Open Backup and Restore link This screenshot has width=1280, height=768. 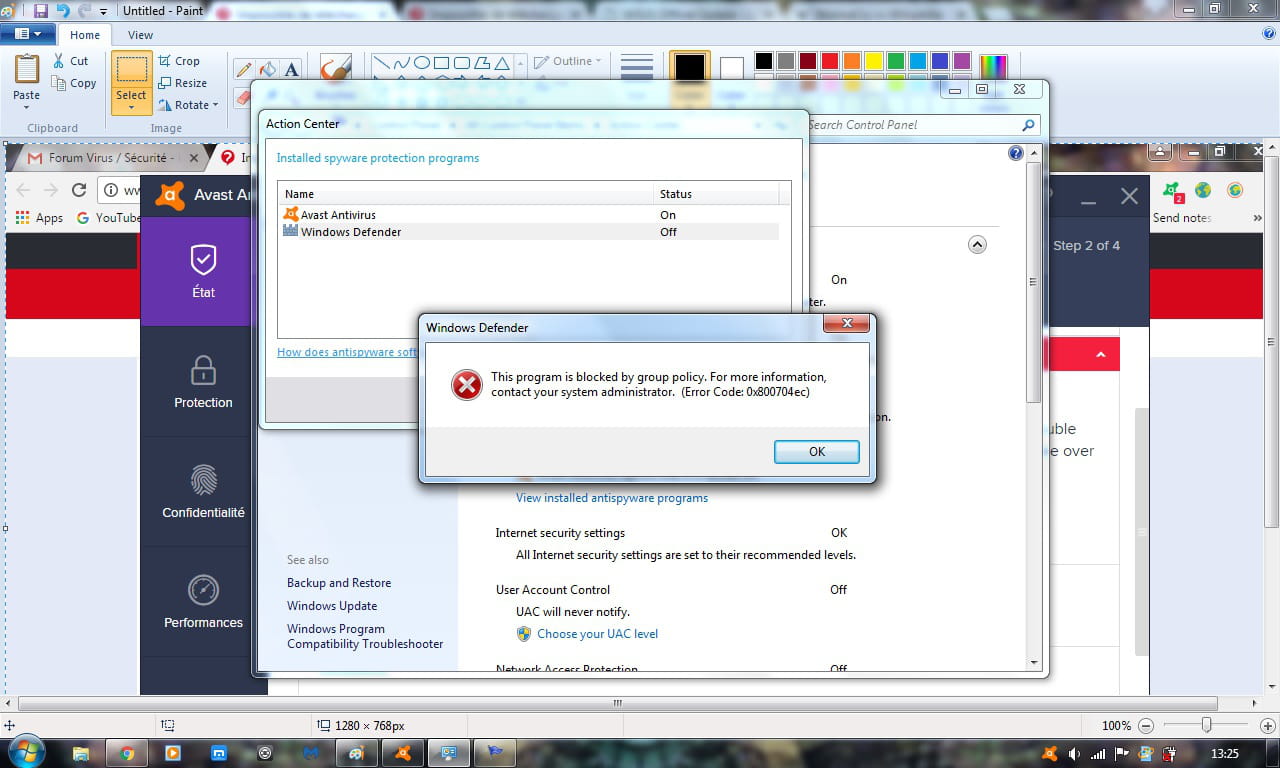point(339,583)
